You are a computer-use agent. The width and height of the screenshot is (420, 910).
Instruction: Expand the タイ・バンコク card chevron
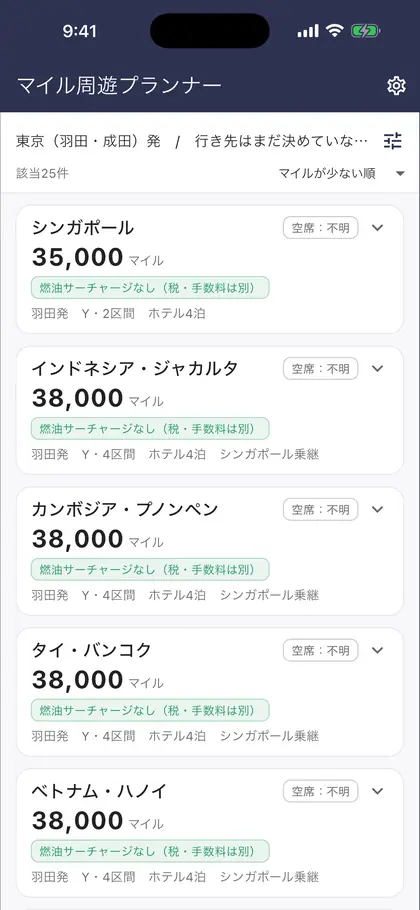pyautogui.click(x=378, y=650)
